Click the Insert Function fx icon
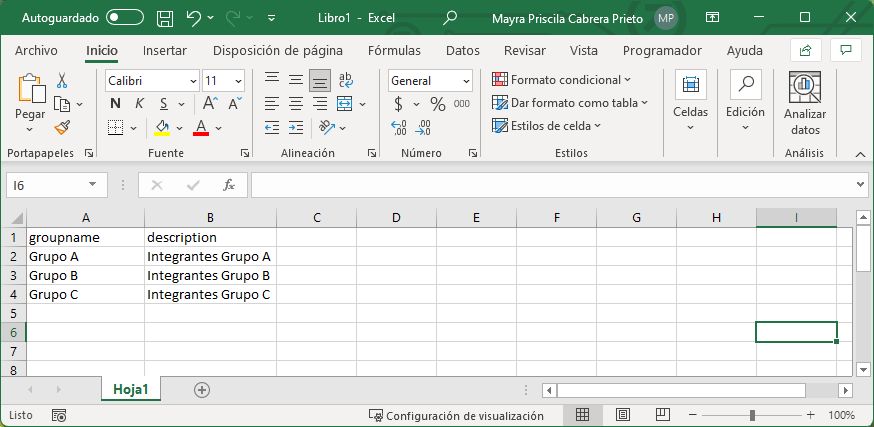The width and height of the screenshot is (874, 427). click(228, 185)
